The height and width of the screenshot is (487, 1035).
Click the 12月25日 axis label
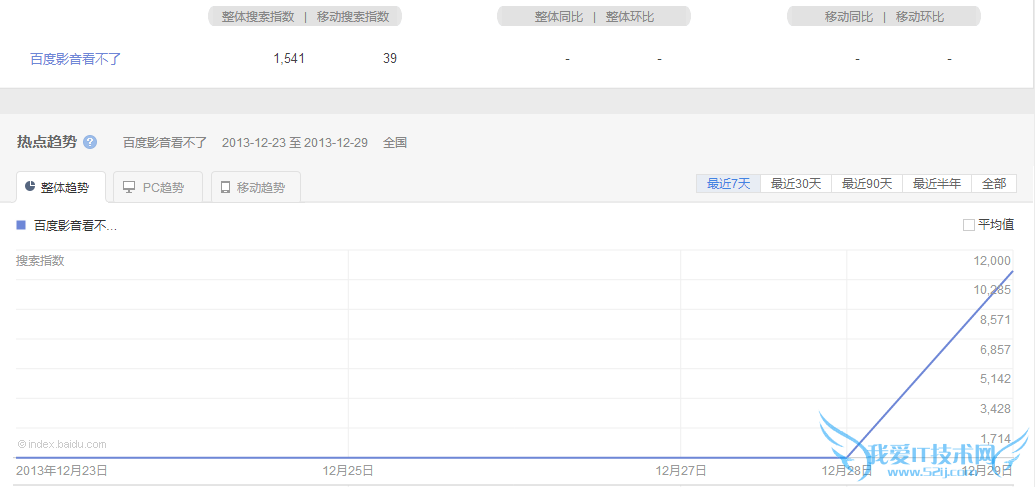tap(348, 471)
